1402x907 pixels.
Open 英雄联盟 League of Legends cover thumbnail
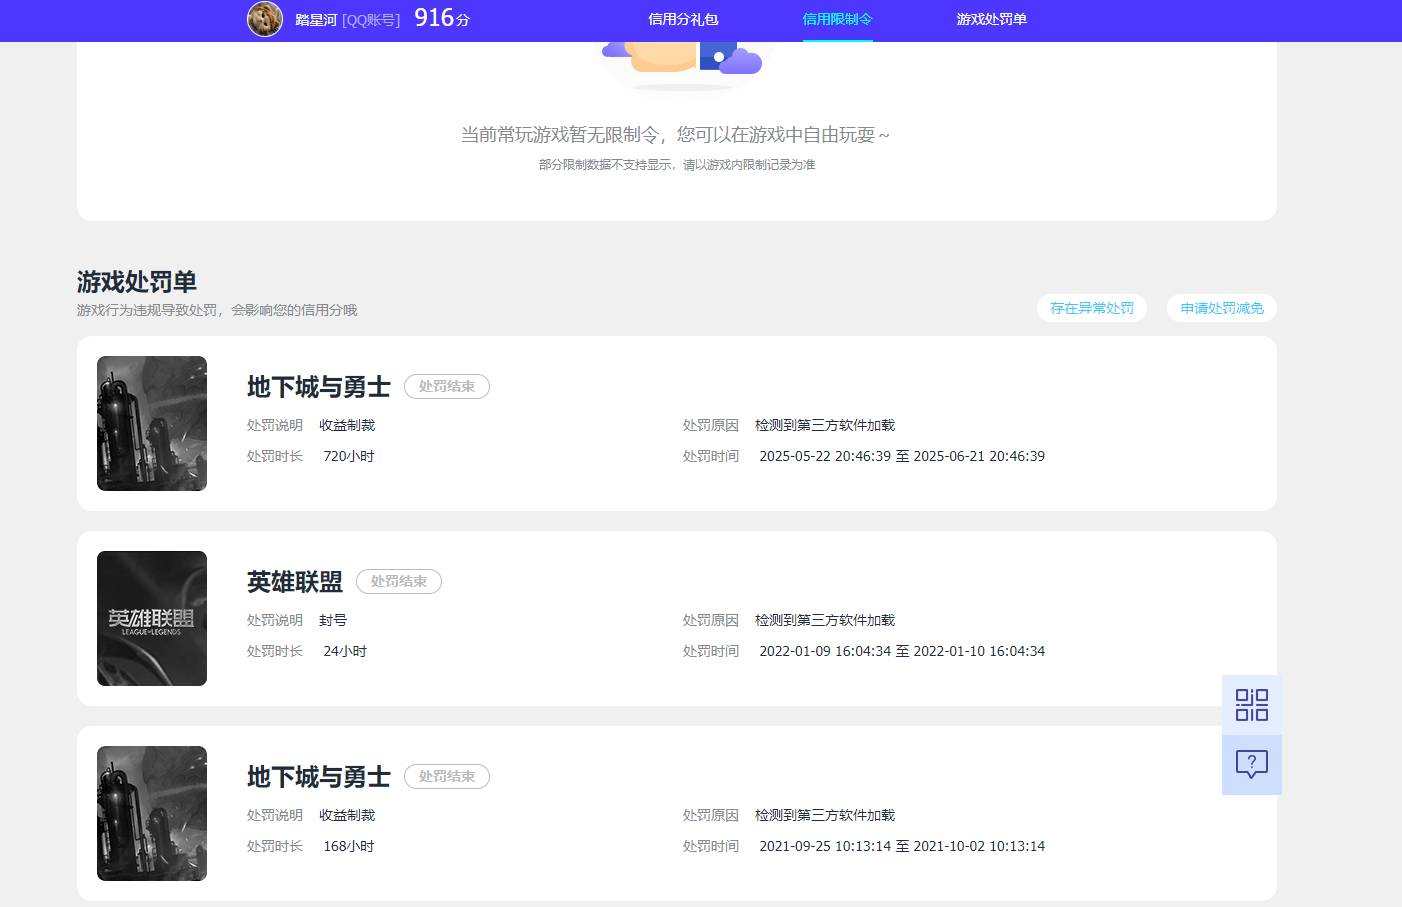pos(152,618)
